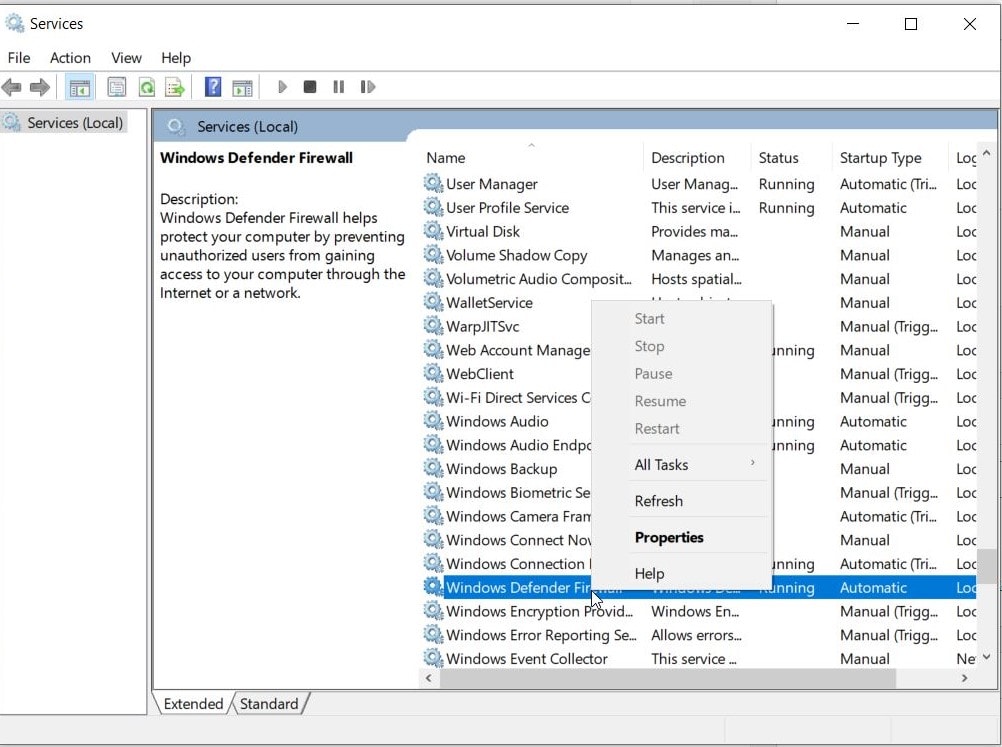
Task: Select the WalletService gear icon
Action: (433, 302)
